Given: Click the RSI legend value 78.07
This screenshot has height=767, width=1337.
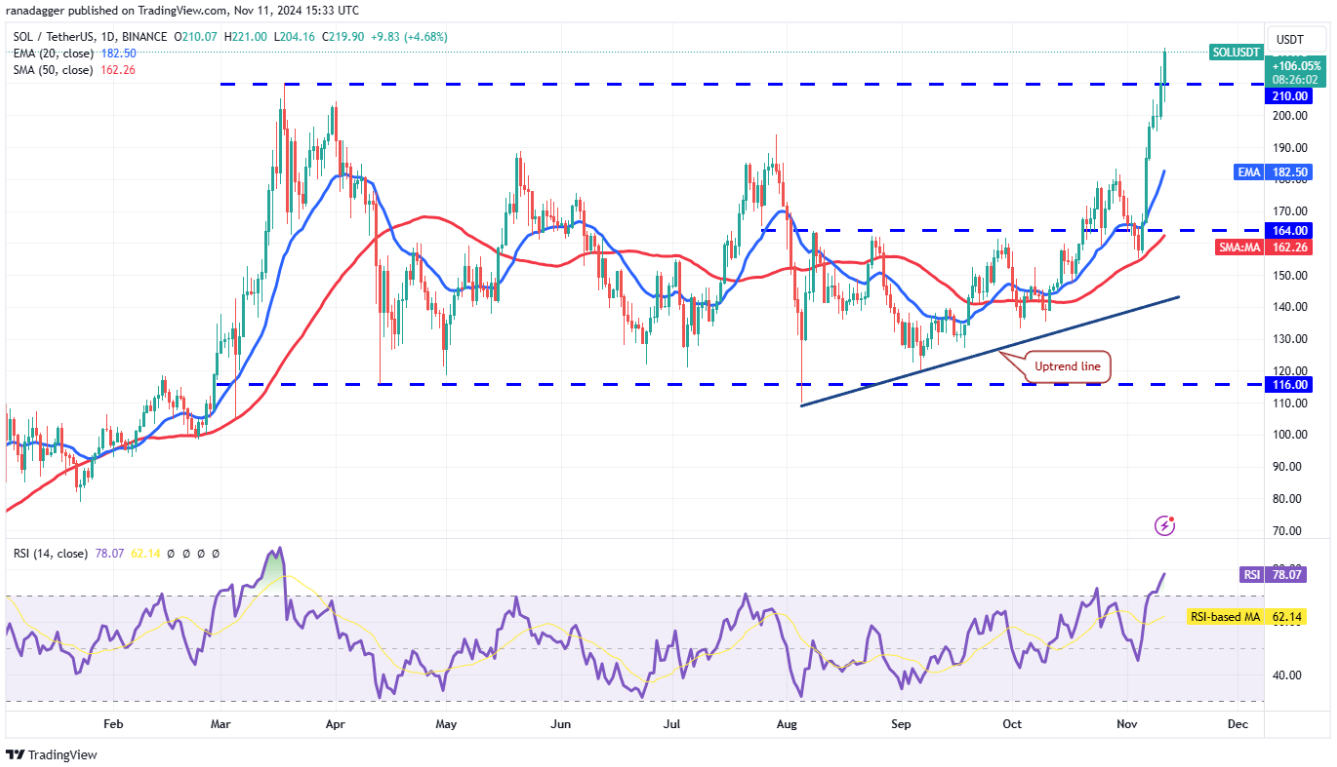Looking at the screenshot, I should click(x=112, y=553).
